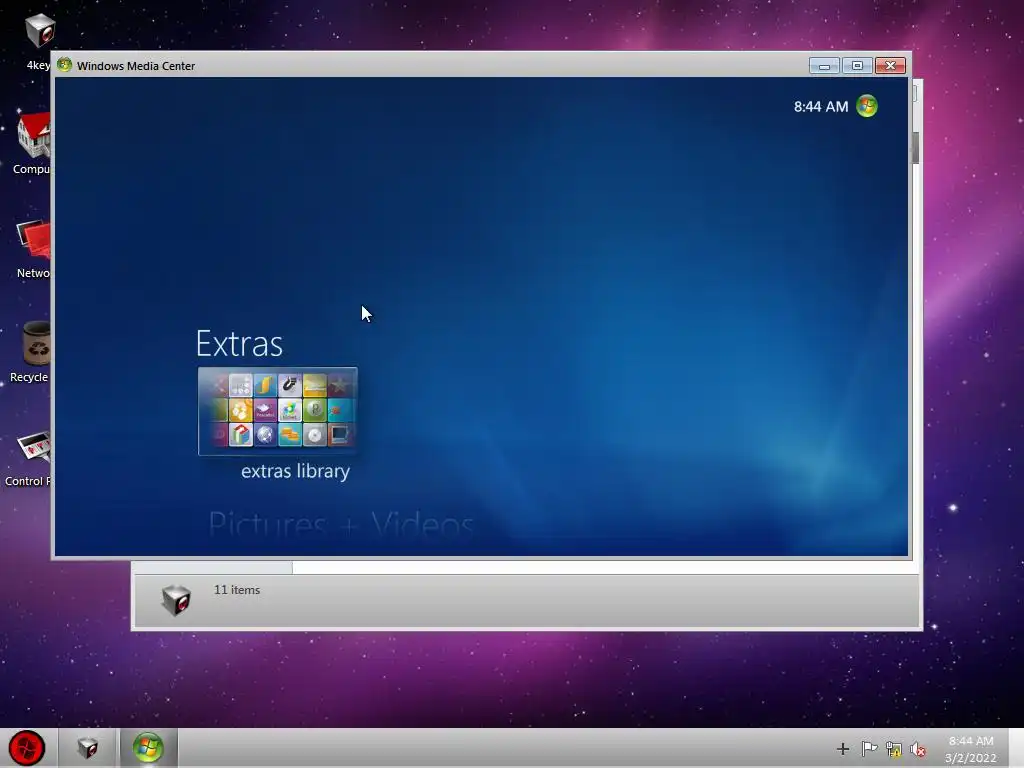Minimize the Windows Media Center window

(x=824, y=66)
